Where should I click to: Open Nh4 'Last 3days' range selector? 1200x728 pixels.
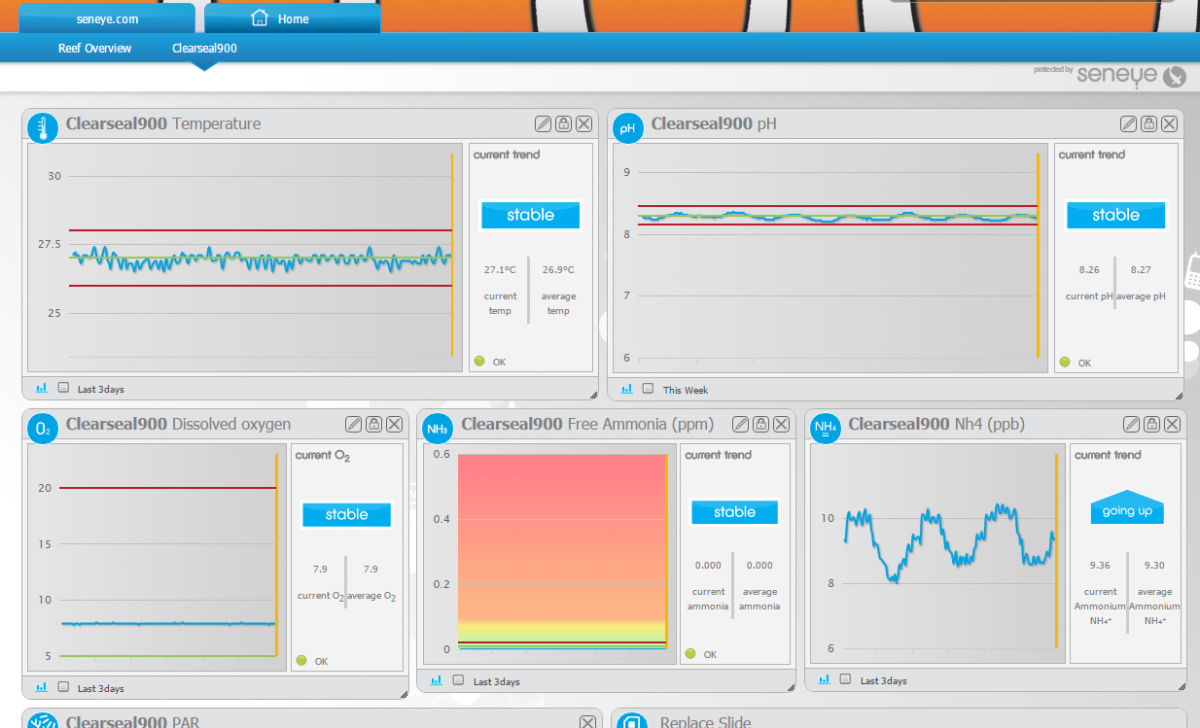point(884,681)
